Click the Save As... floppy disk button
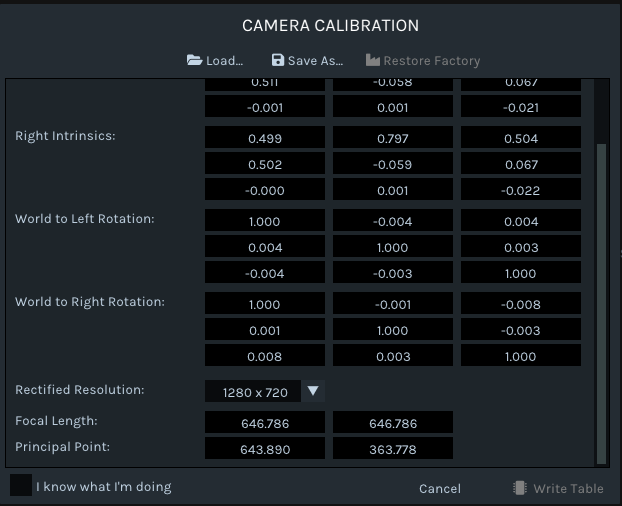The width and height of the screenshot is (622, 506). pyautogui.click(x=307, y=61)
